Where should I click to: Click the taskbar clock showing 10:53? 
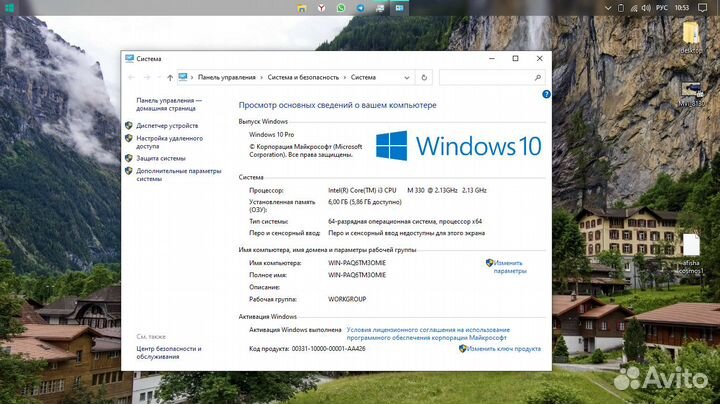682,8
